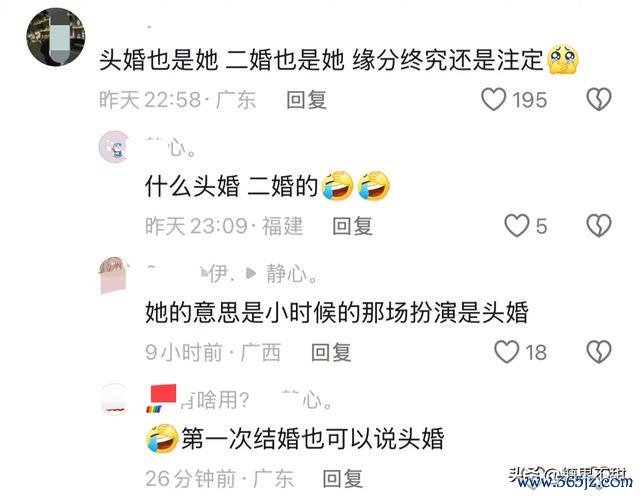
Task: Open avatar of the 广西 commenter
Action: pyautogui.click(x=114, y=275)
